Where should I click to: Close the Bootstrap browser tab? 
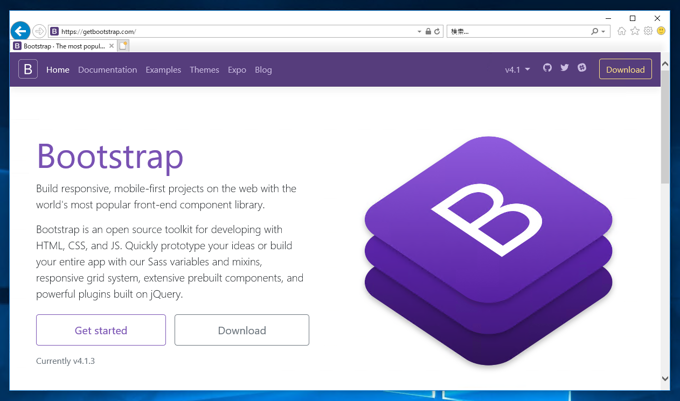111,46
